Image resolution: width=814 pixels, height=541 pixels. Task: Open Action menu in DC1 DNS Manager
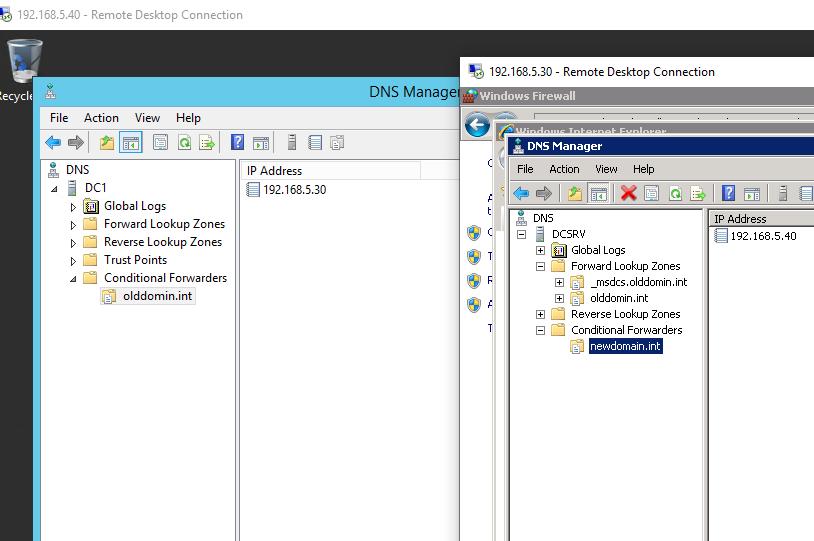pyautogui.click(x=101, y=118)
